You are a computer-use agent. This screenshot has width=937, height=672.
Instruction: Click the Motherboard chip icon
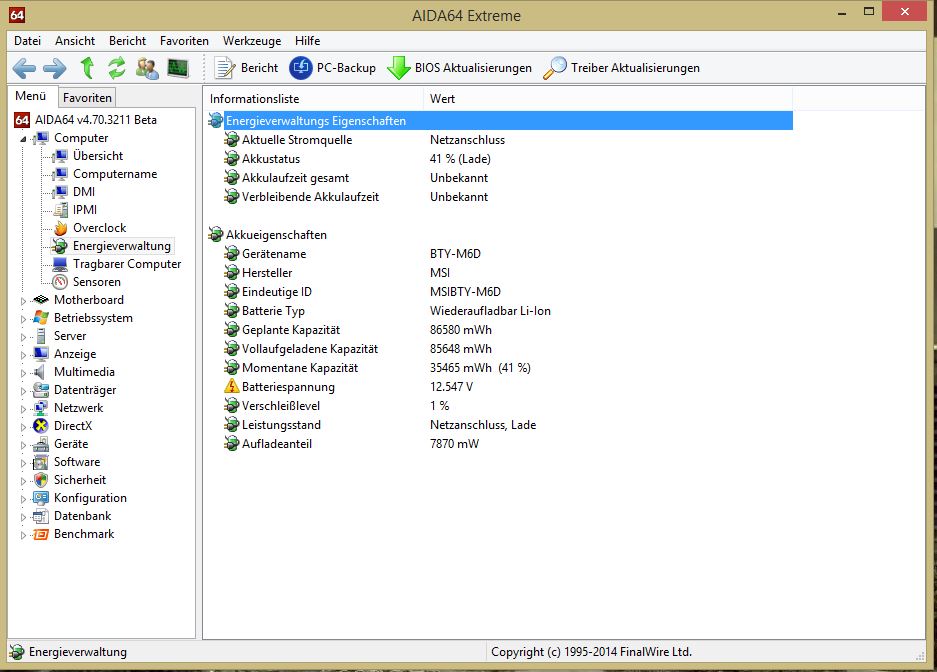[x=41, y=300]
